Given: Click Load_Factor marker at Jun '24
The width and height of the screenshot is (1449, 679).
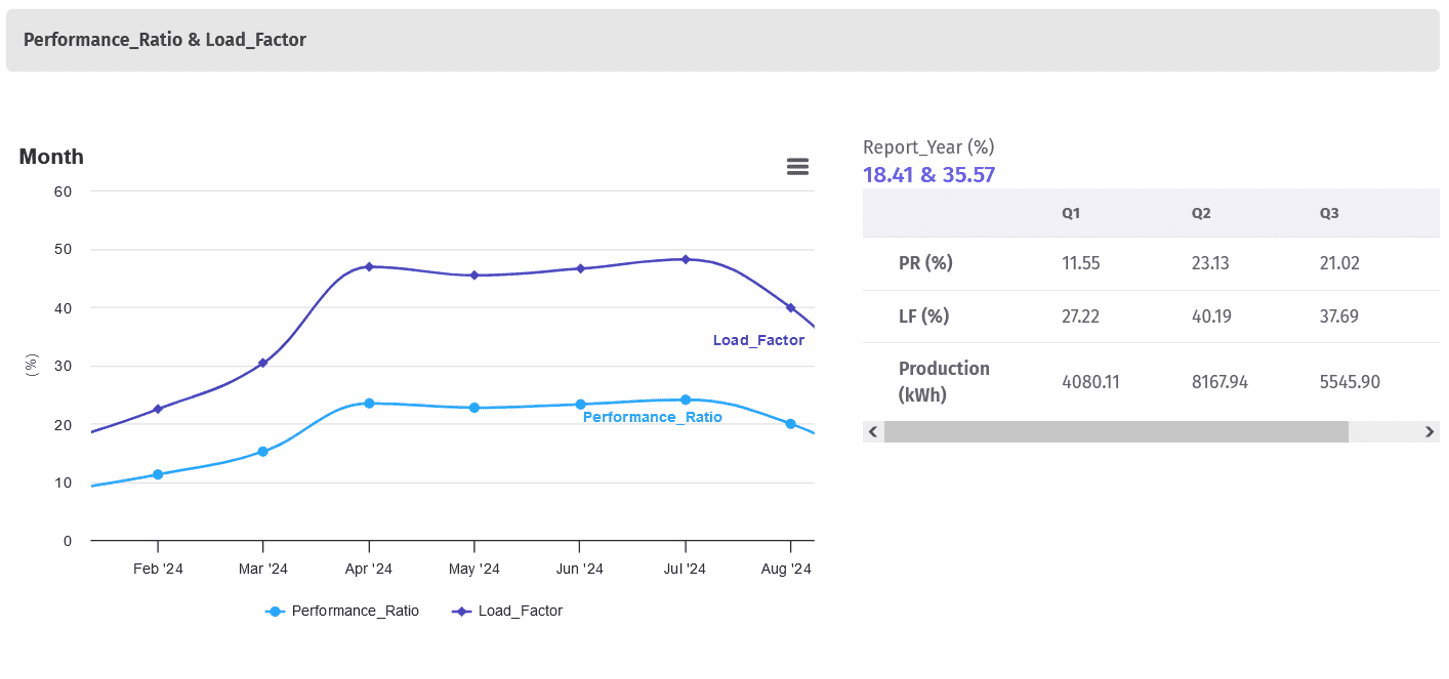Looking at the screenshot, I should [x=579, y=268].
